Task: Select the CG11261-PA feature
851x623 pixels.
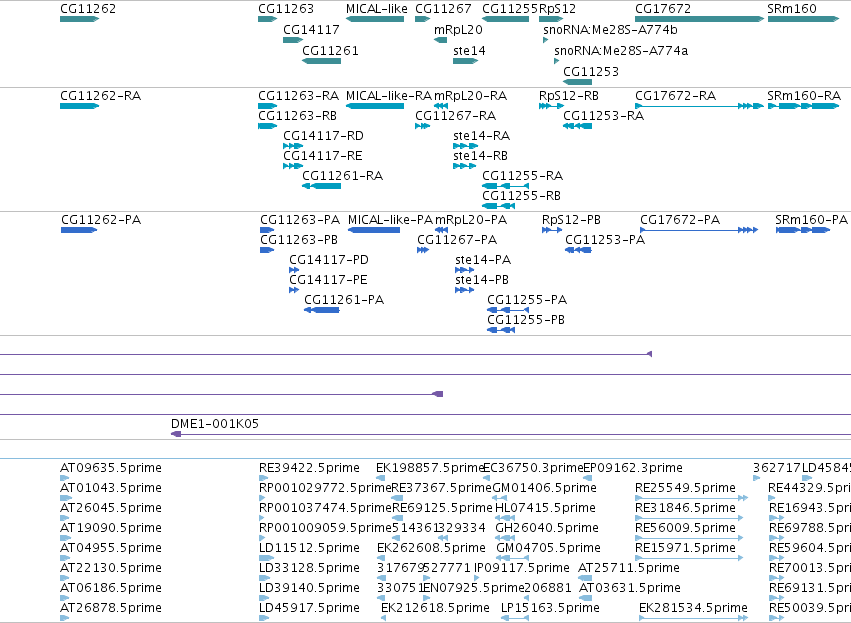Action: [322, 310]
